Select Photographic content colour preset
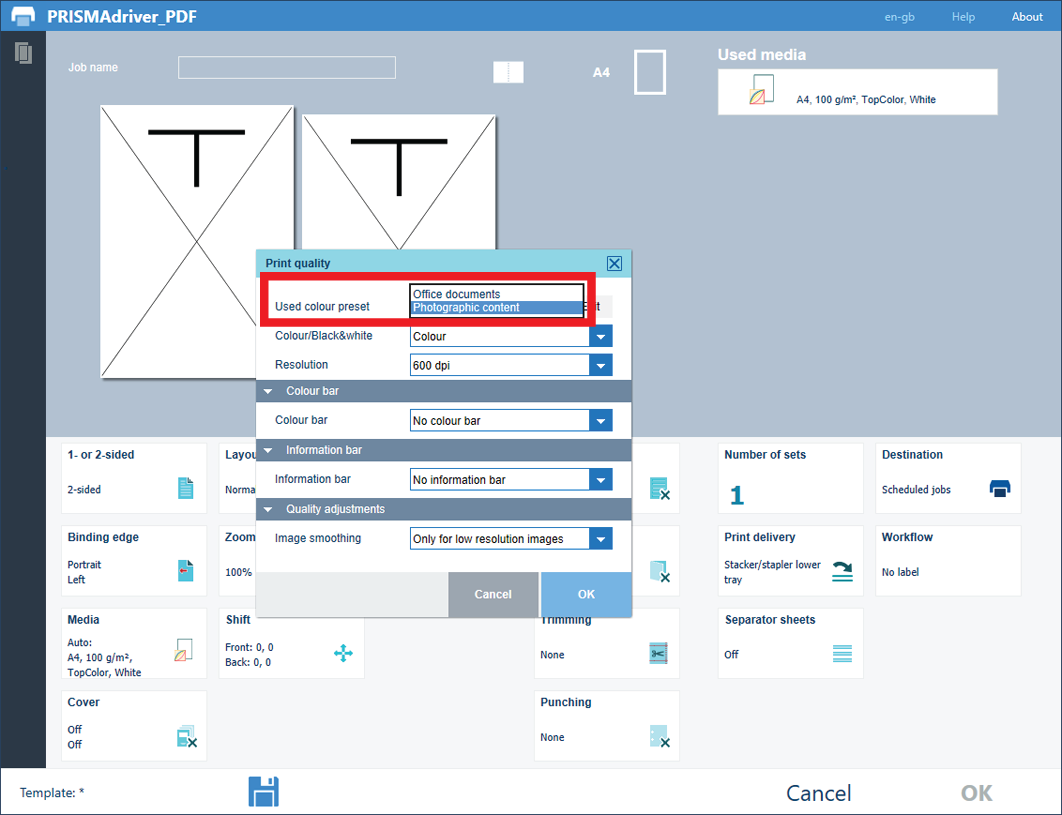This screenshot has height=815, width=1062. click(496, 308)
